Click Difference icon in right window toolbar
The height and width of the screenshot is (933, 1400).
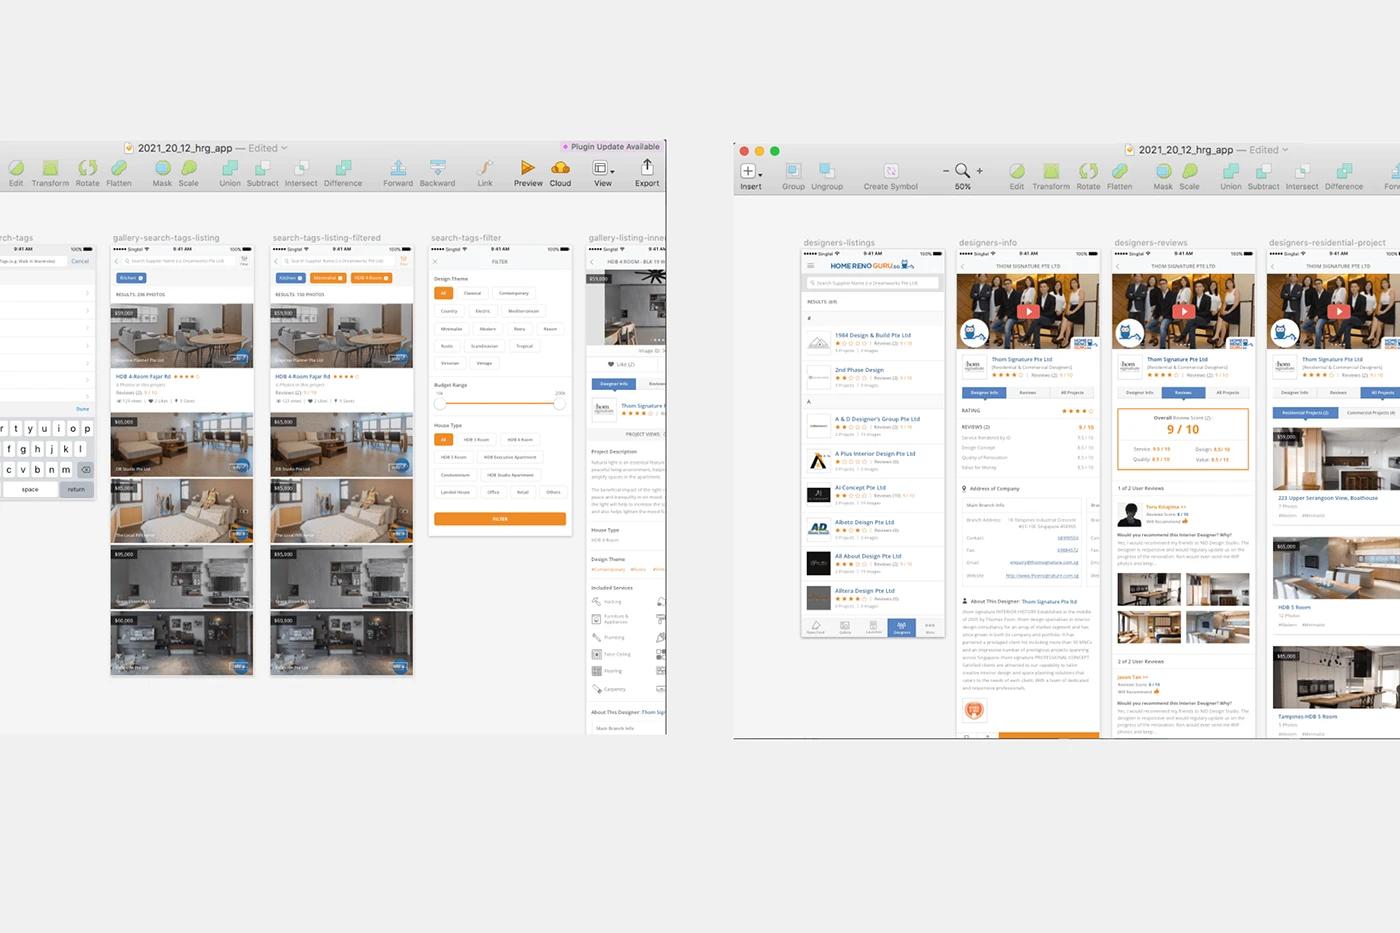click(x=1344, y=171)
